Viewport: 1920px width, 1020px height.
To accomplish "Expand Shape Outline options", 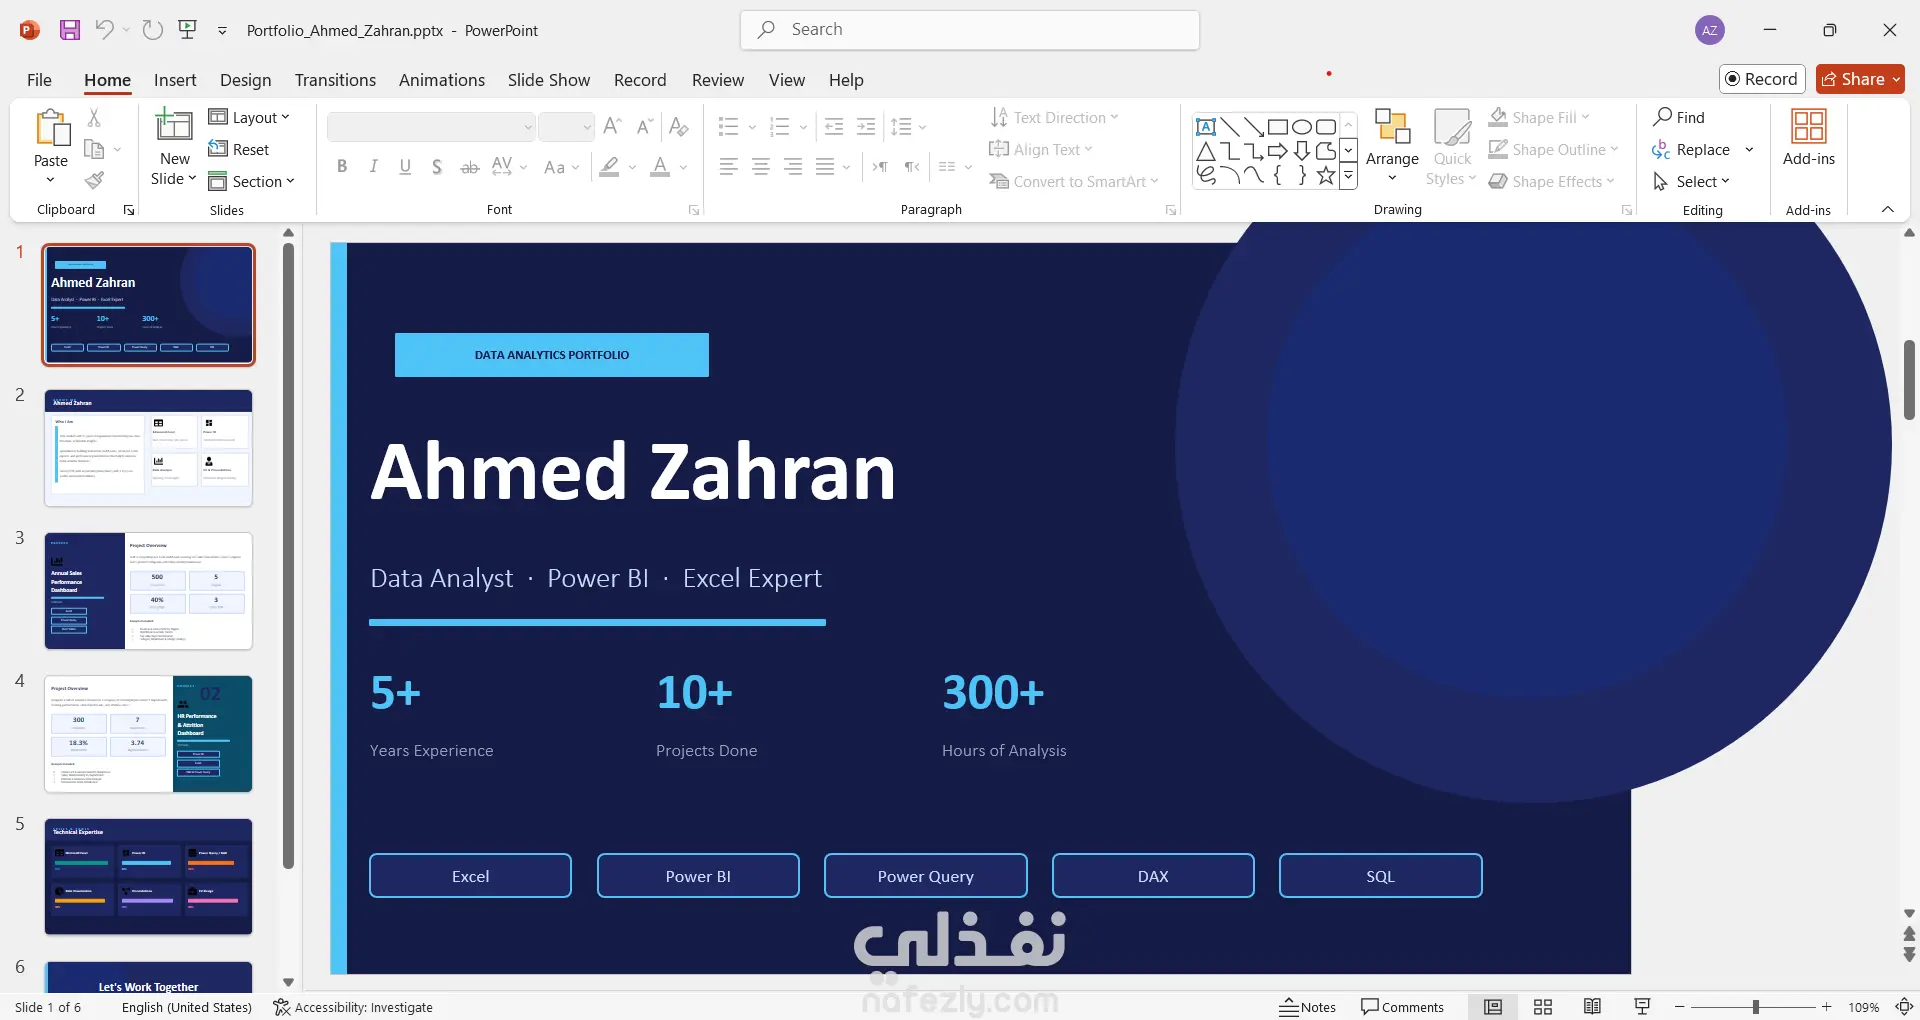I will coord(1553,149).
